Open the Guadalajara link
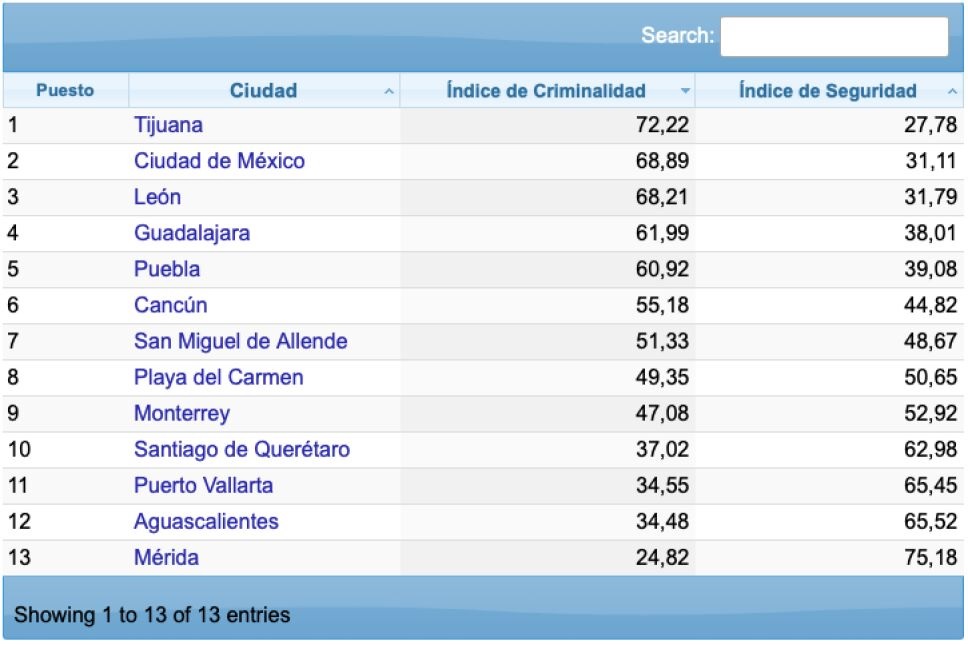The width and height of the screenshot is (968, 645). pos(192,233)
